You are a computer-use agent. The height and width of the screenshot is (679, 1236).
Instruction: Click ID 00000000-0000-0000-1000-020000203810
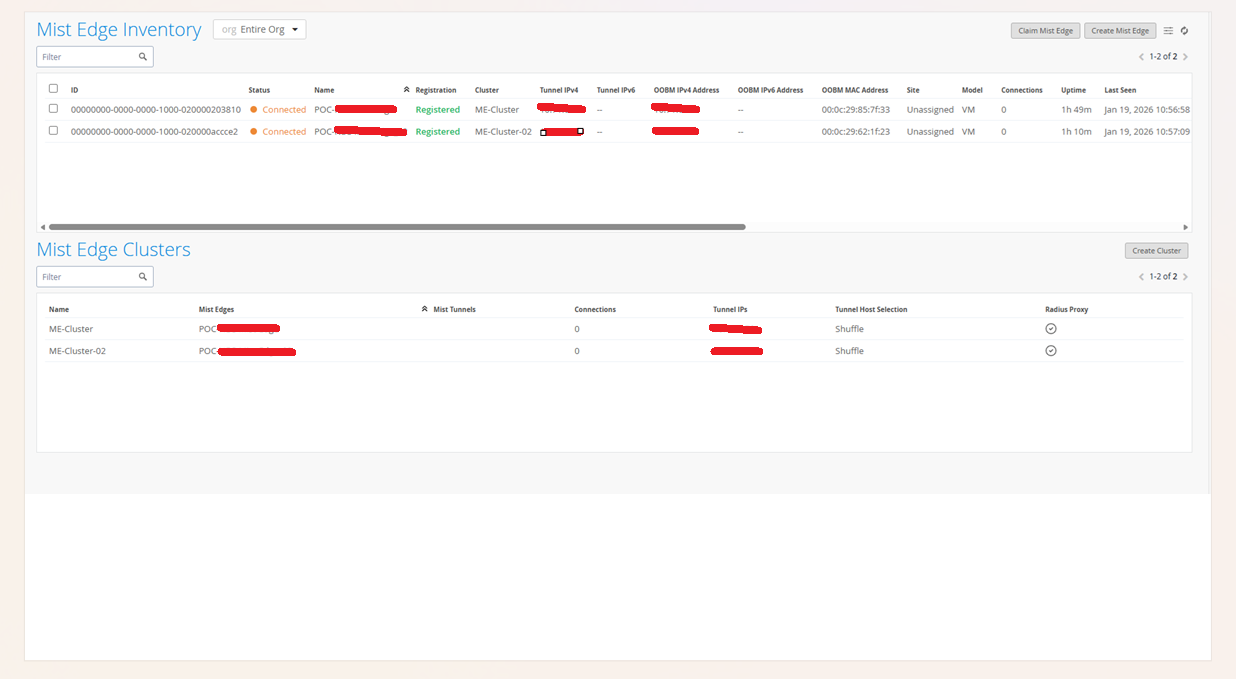tap(156, 110)
